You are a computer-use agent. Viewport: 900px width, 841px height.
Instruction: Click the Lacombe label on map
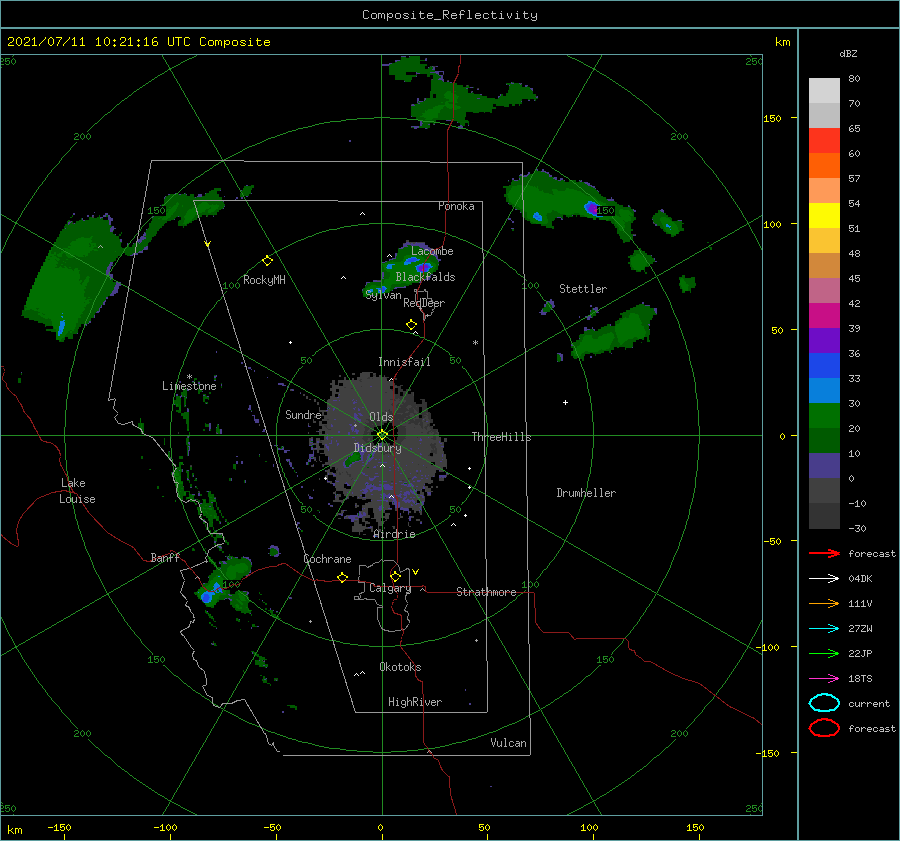pyautogui.click(x=432, y=251)
